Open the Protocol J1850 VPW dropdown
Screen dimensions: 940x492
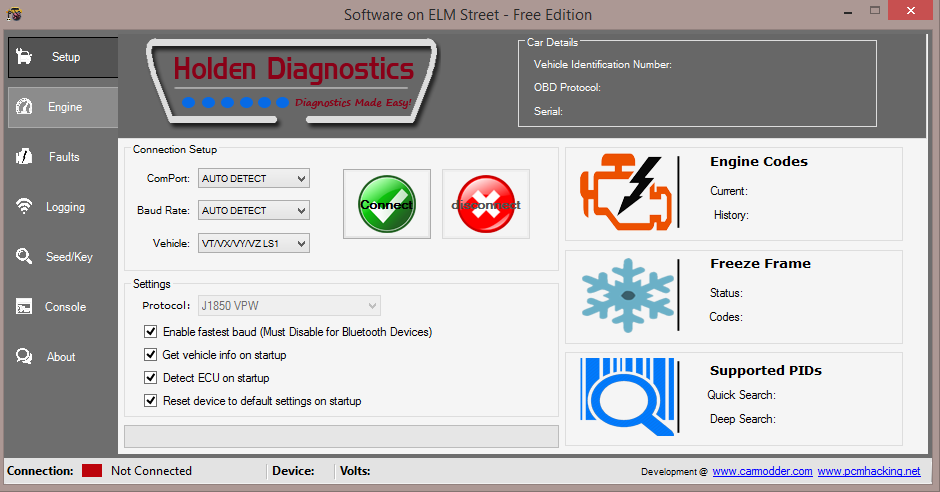click(289, 306)
